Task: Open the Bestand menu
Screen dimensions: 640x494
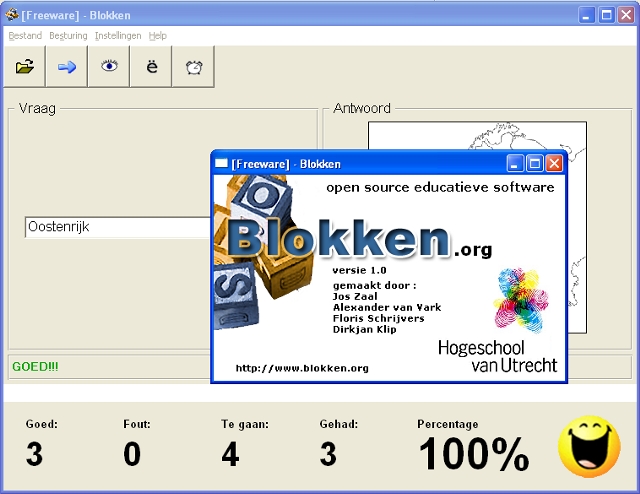Action: (25, 36)
